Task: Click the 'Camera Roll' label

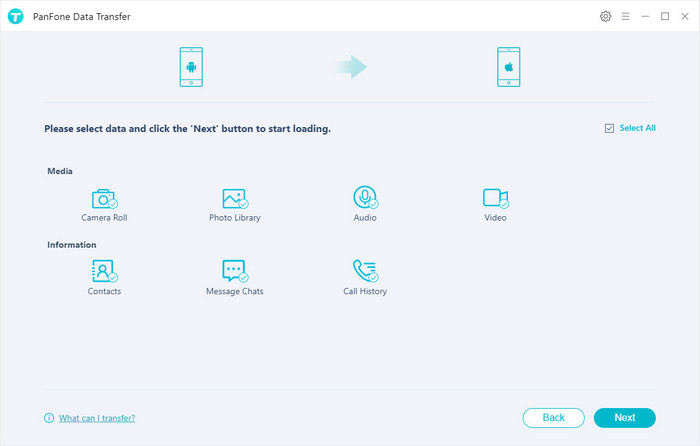Action: tap(104, 218)
